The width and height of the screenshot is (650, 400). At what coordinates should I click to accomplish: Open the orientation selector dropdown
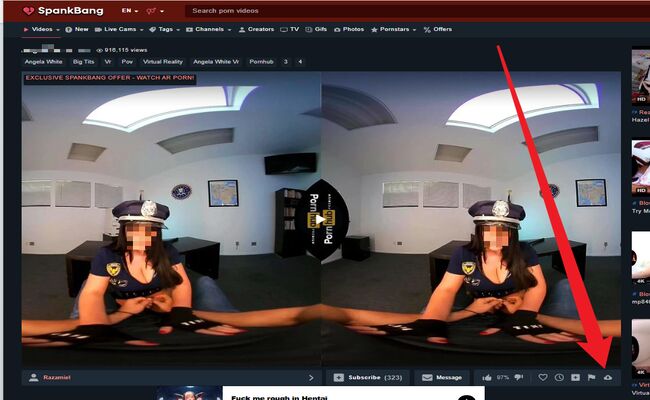coord(155,11)
